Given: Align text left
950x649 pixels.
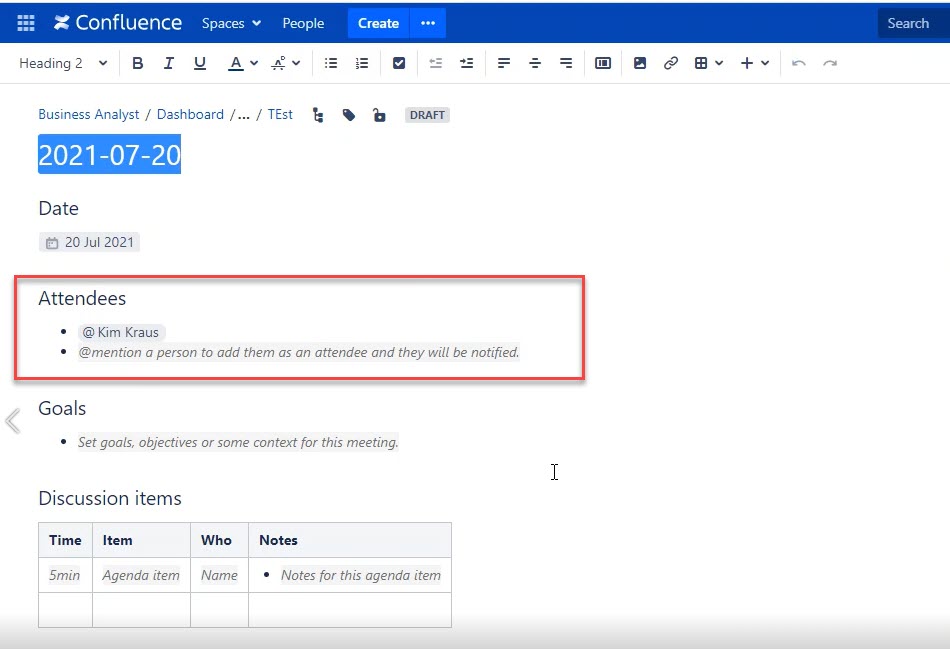Looking at the screenshot, I should (503, 63).
